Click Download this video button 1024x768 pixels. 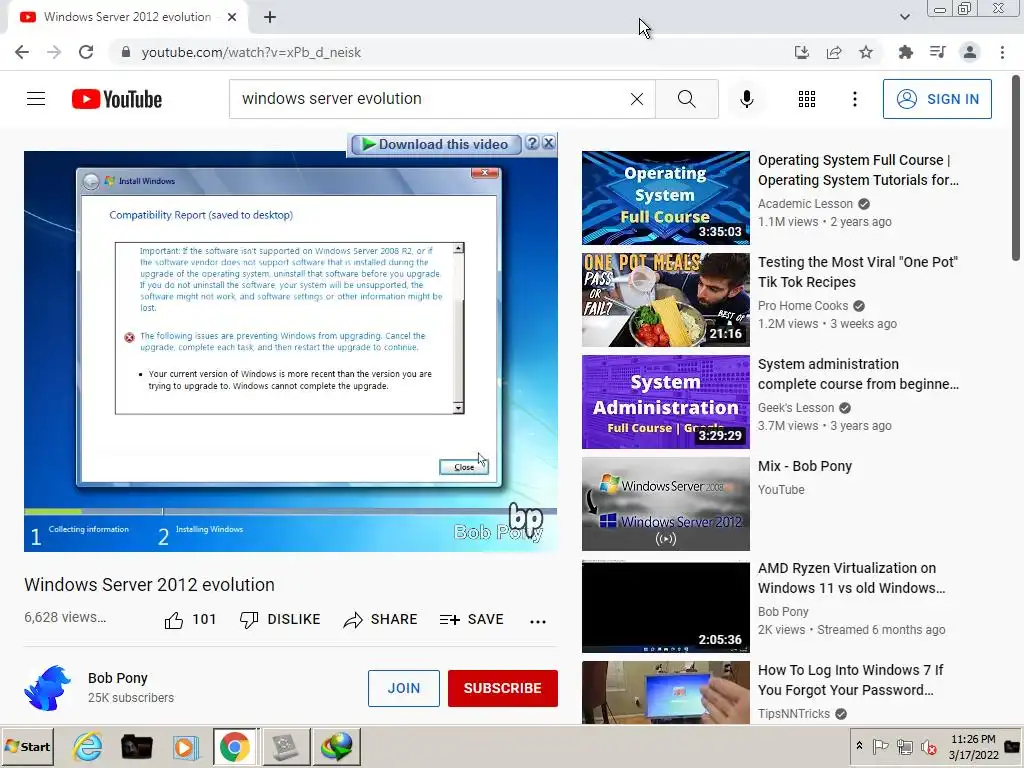(x=436, y=144)
